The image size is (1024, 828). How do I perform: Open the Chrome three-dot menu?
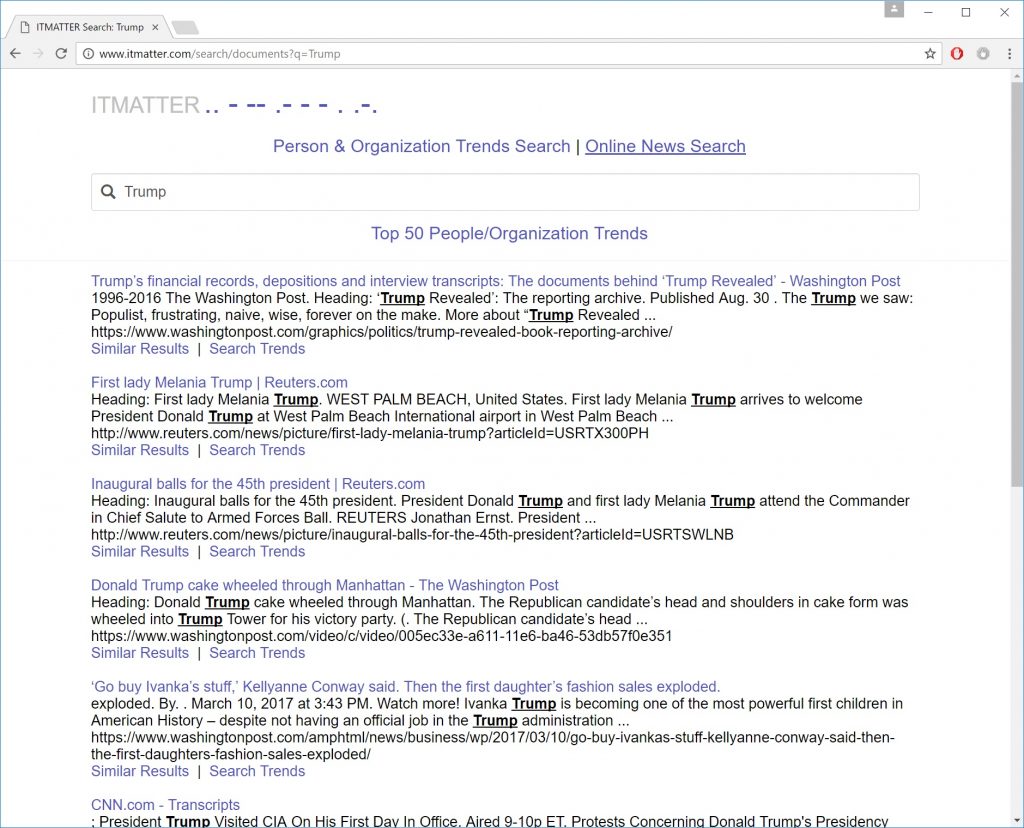tap(1008, 54)
